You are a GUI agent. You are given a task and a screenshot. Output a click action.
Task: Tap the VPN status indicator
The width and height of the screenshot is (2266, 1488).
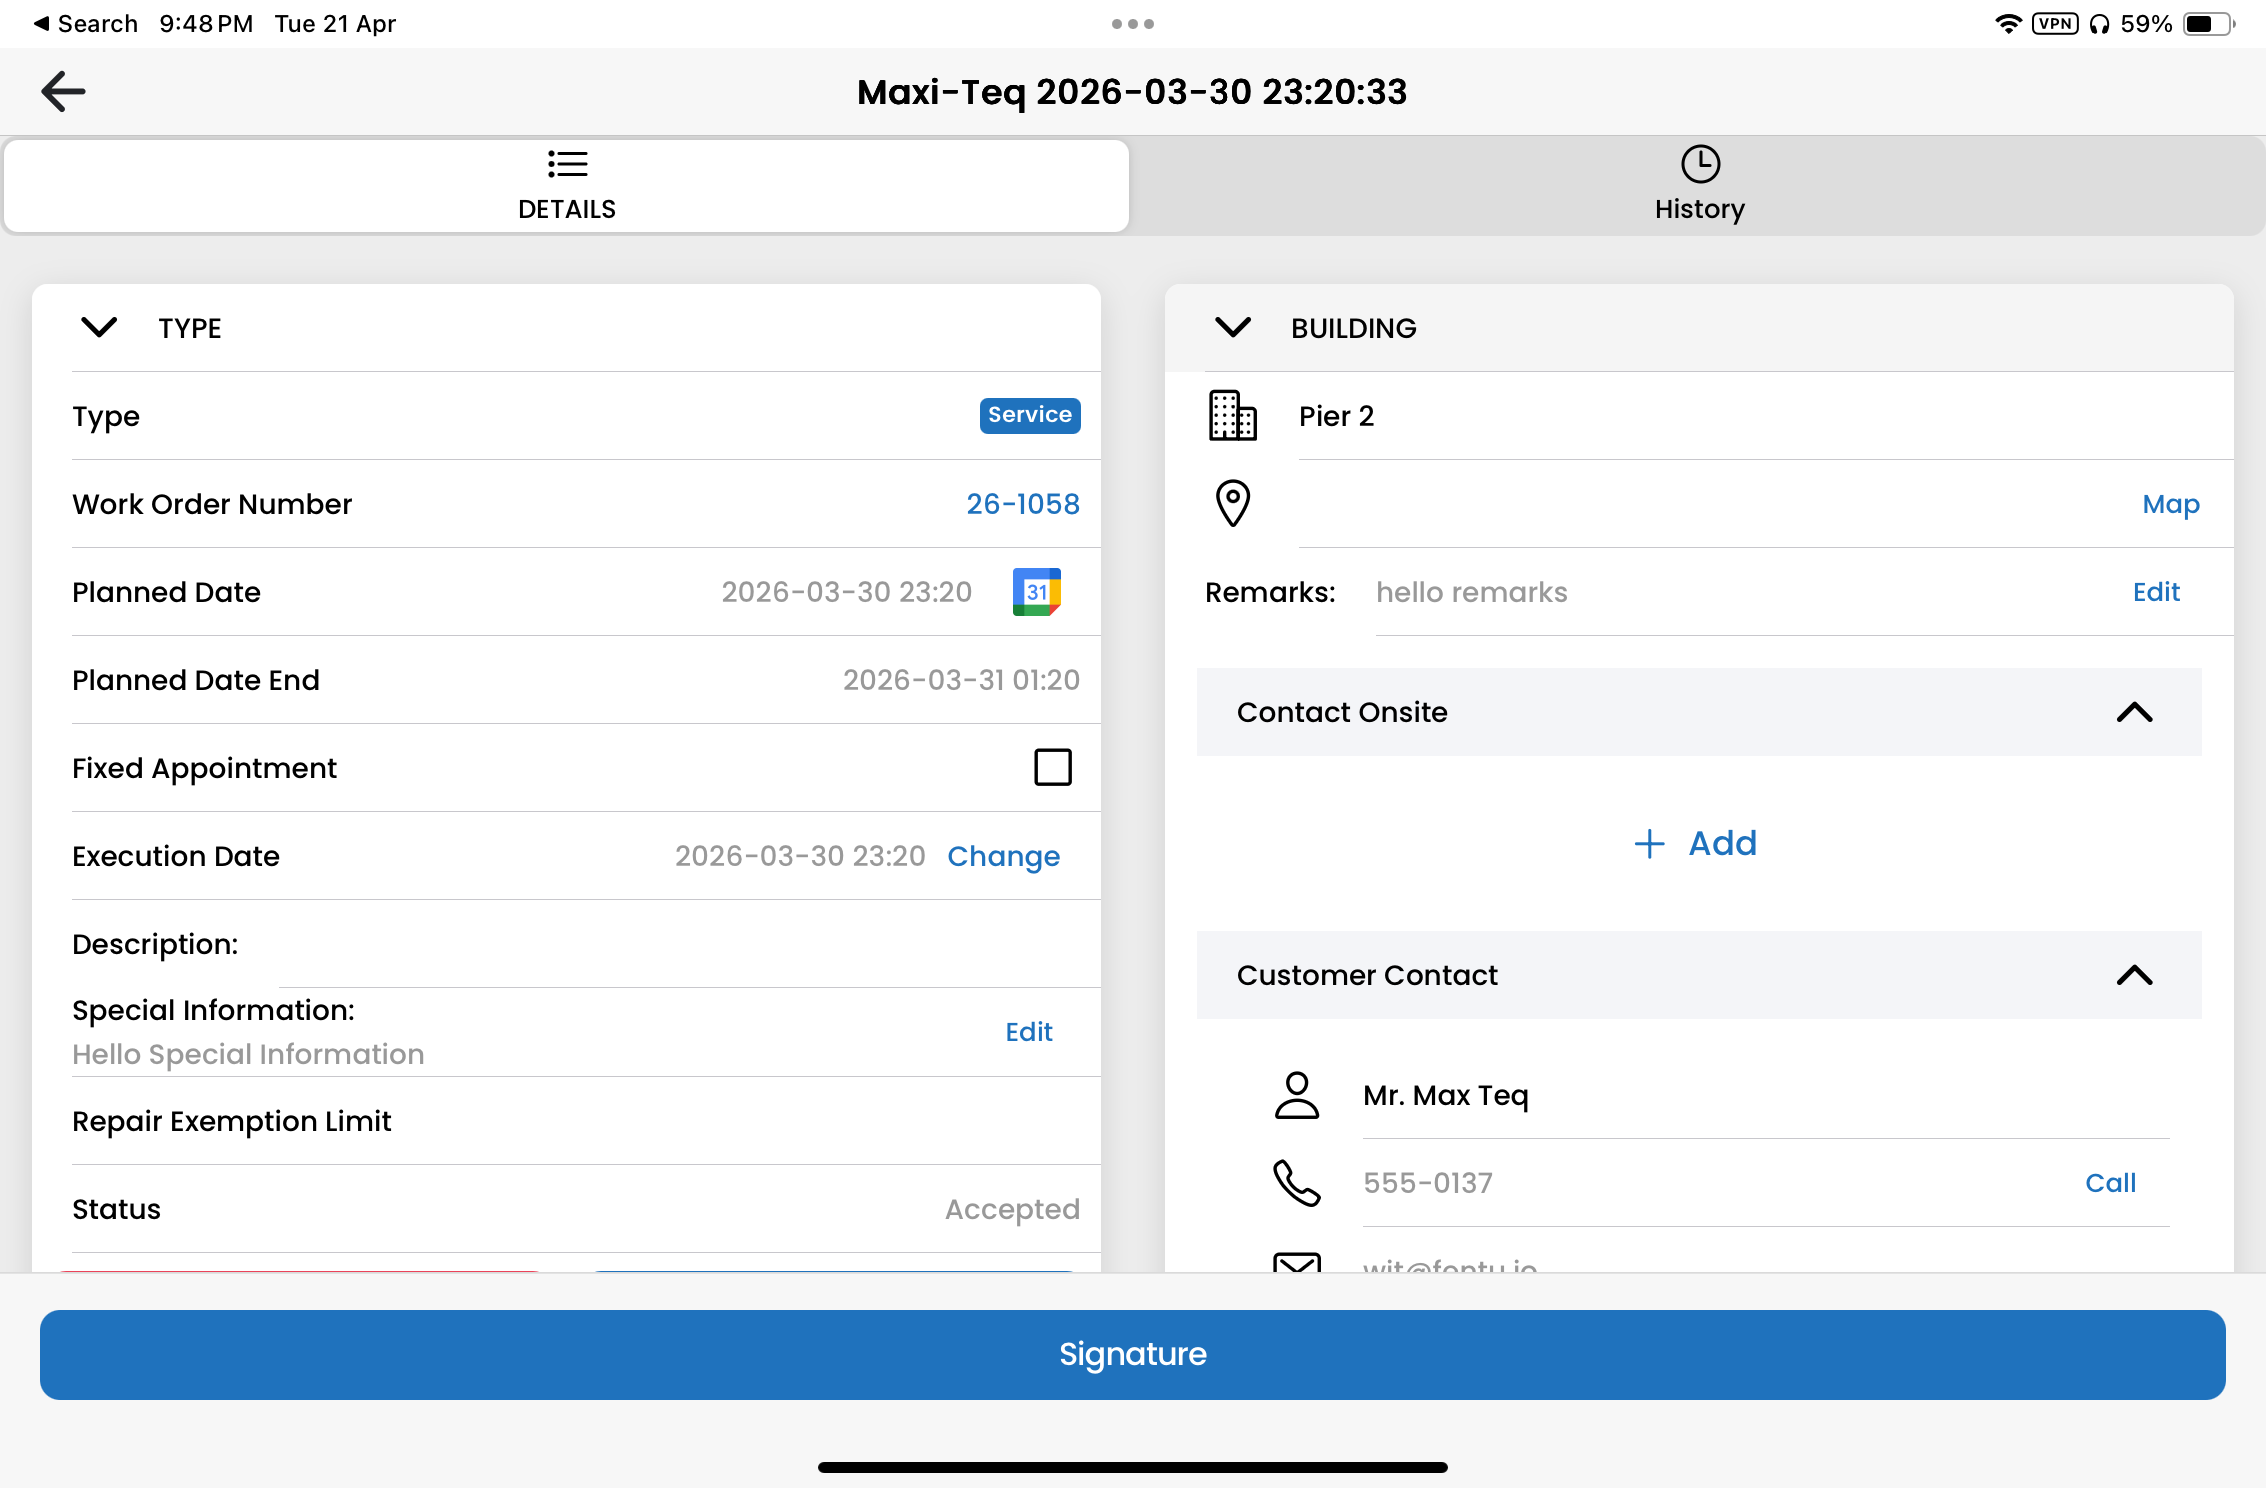(x=2055, y=24)
